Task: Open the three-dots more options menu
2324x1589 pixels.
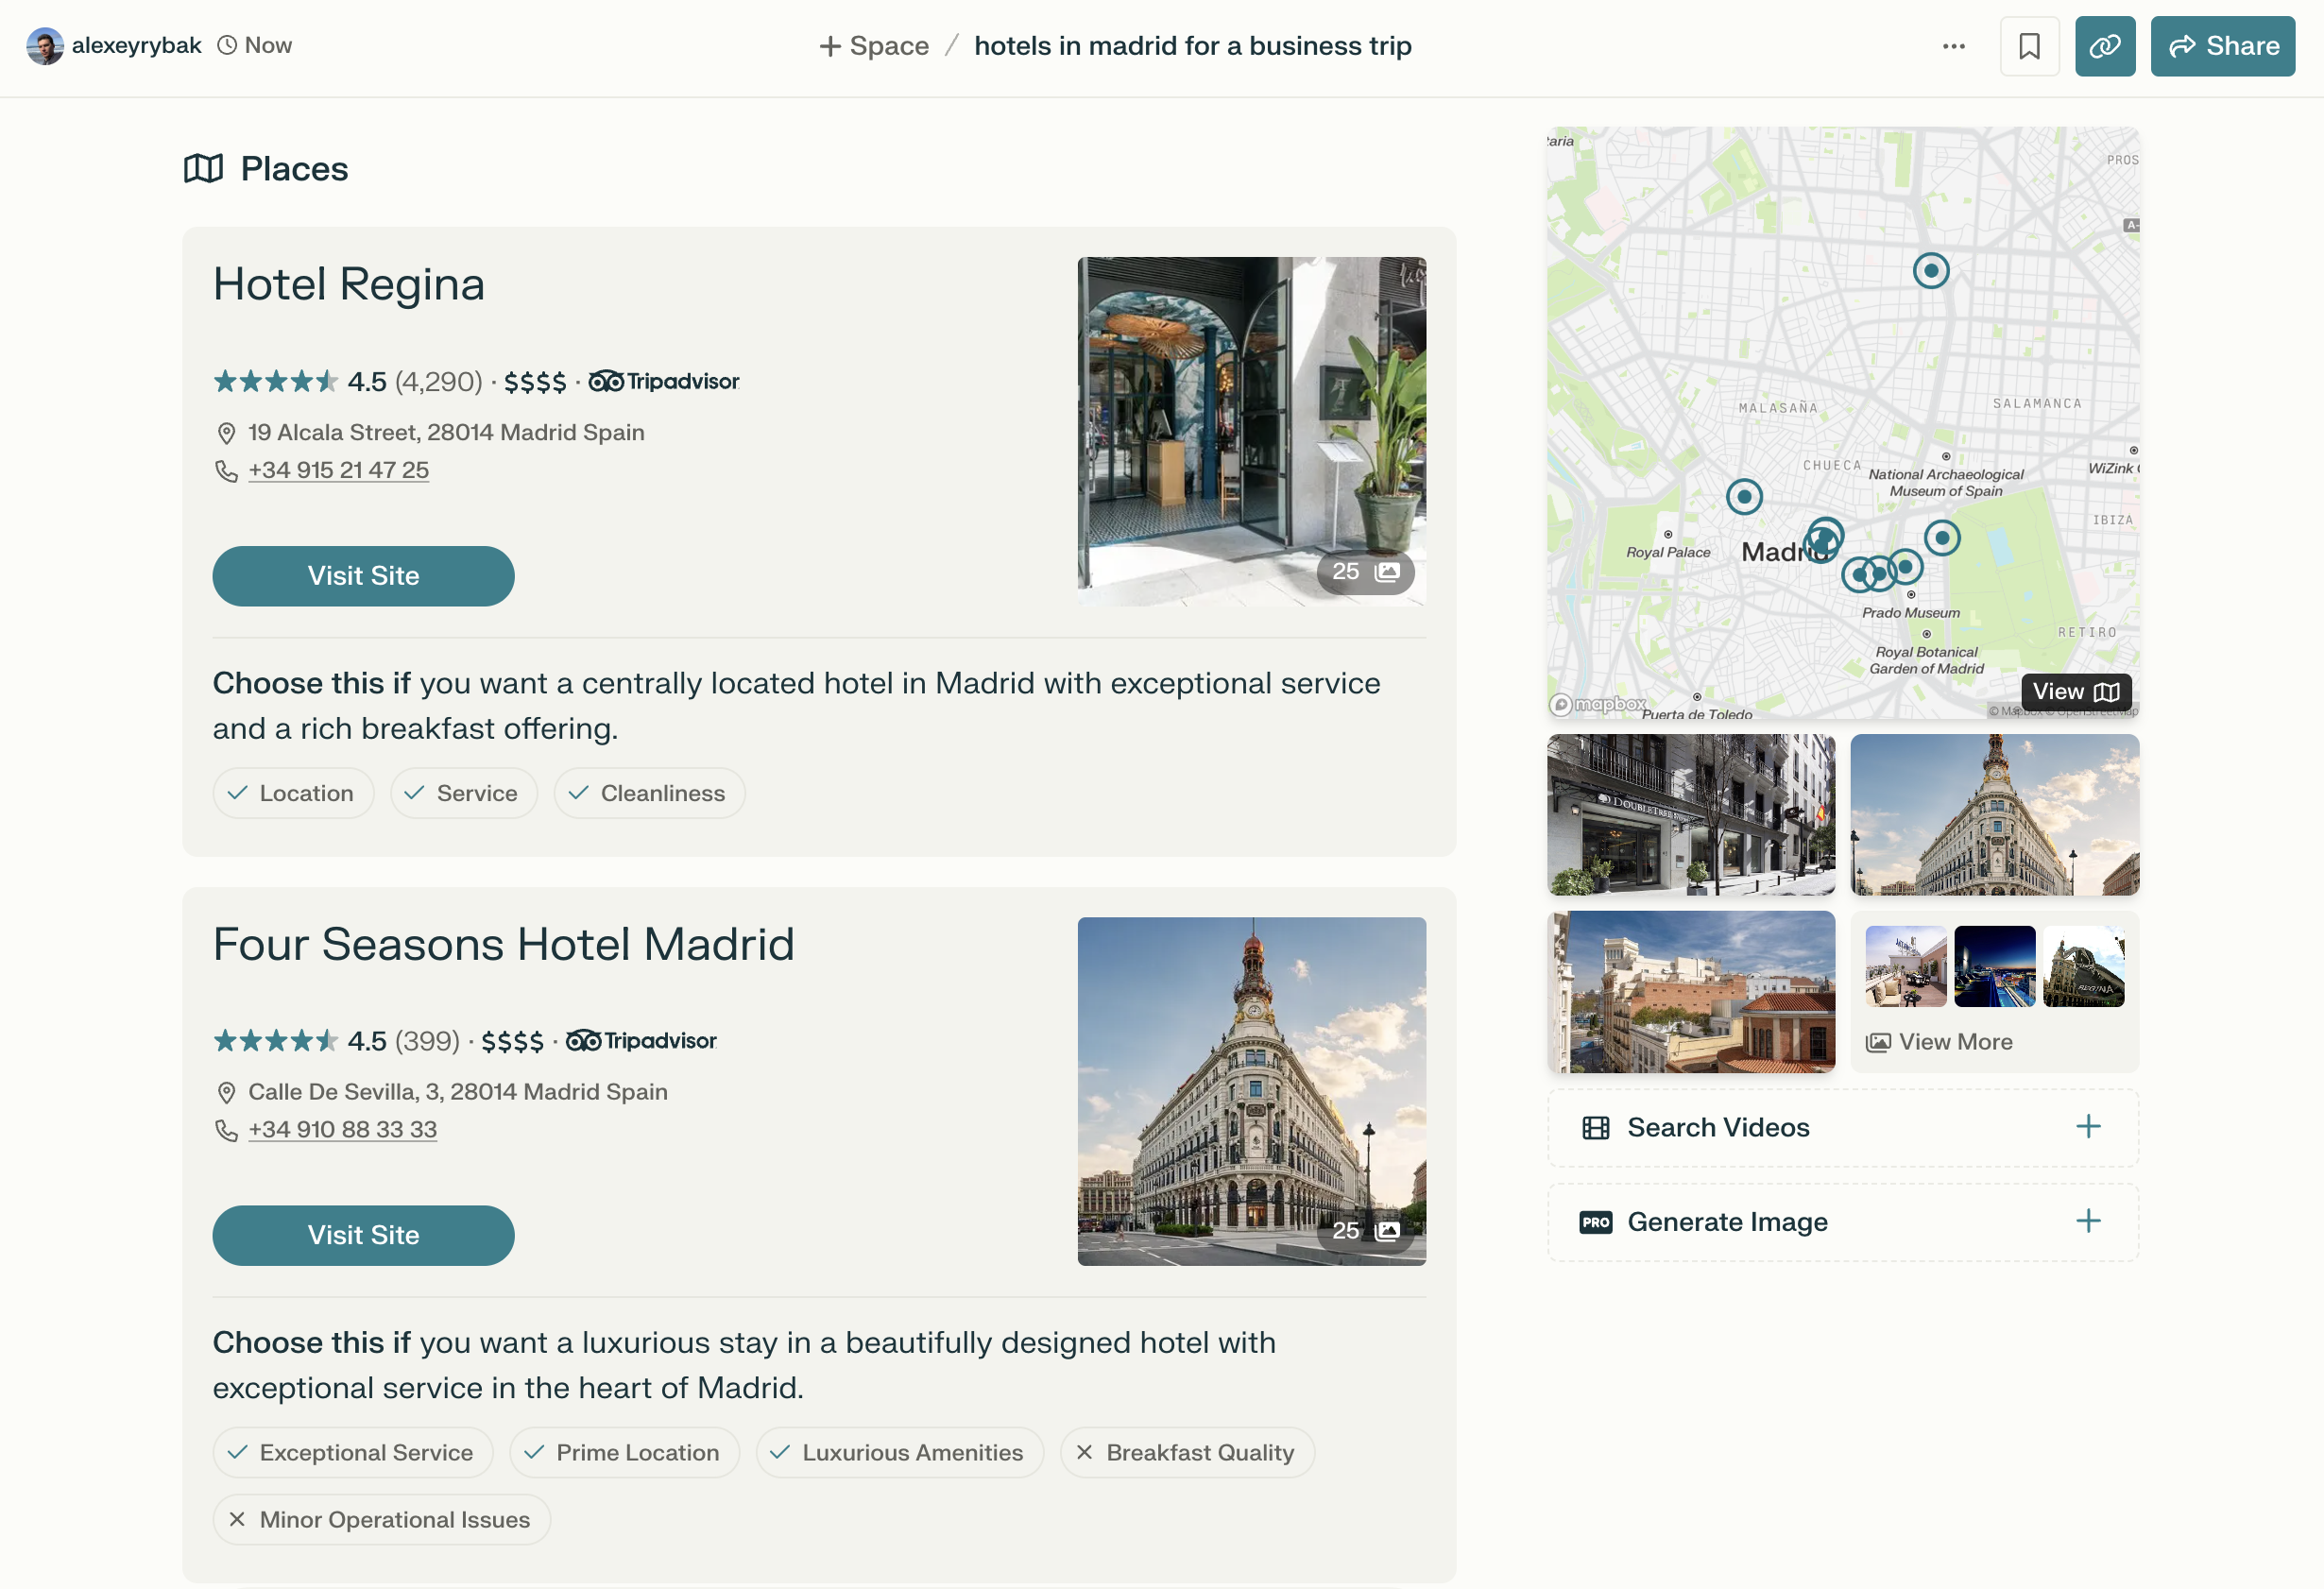Action: (x=1953, y=46)
